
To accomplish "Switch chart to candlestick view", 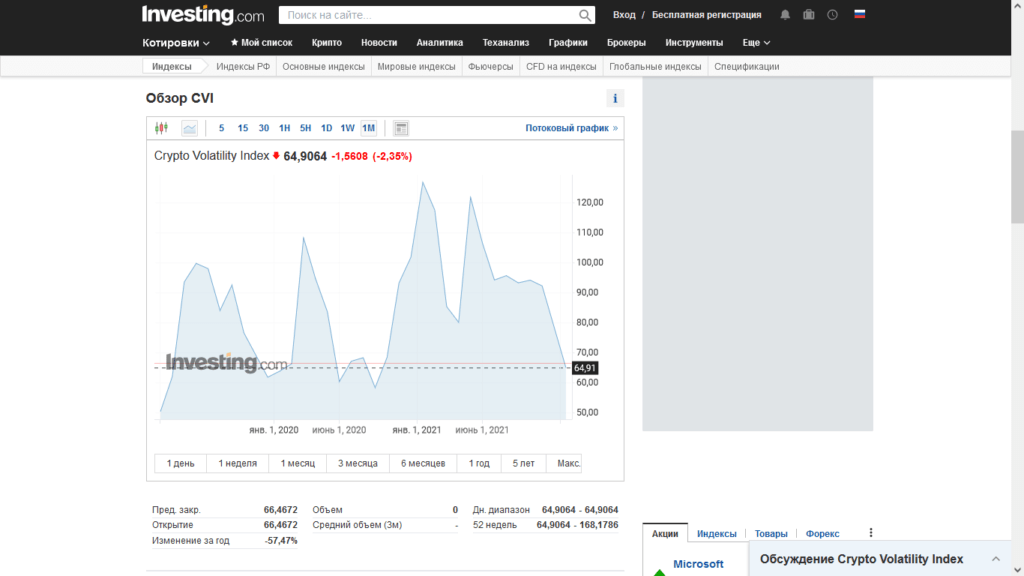I will pyautogui.click(x=162, y=128).
